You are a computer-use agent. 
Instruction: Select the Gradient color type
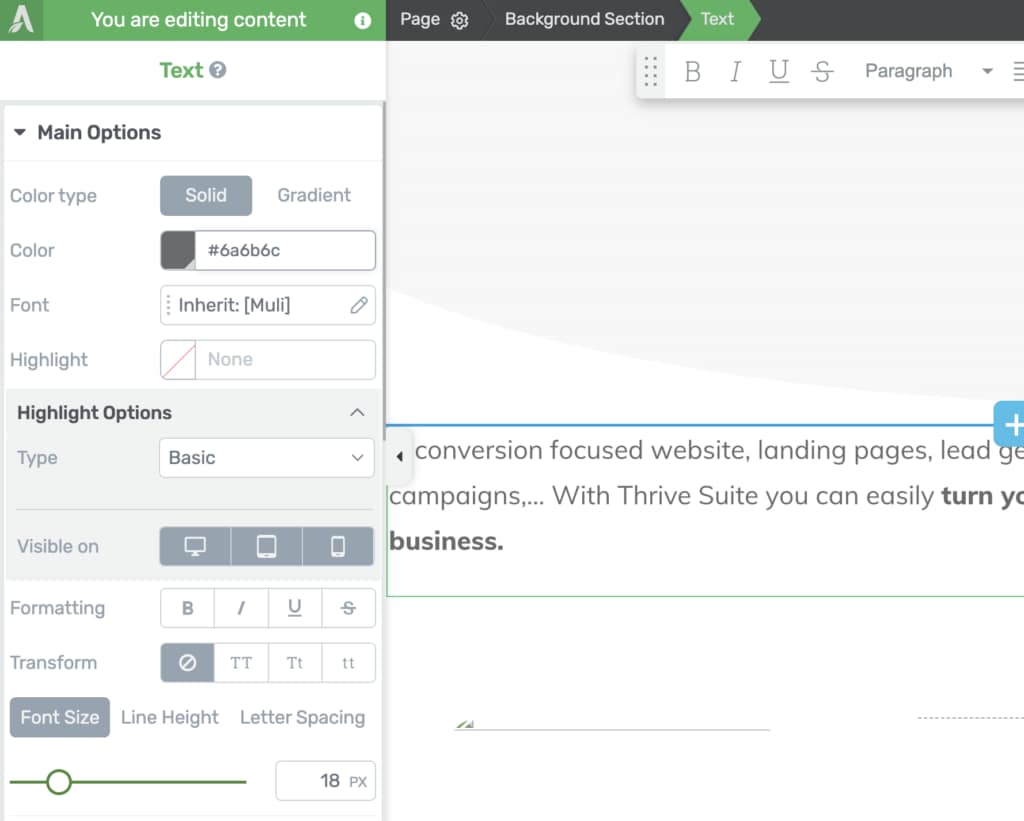coord(314,196)
